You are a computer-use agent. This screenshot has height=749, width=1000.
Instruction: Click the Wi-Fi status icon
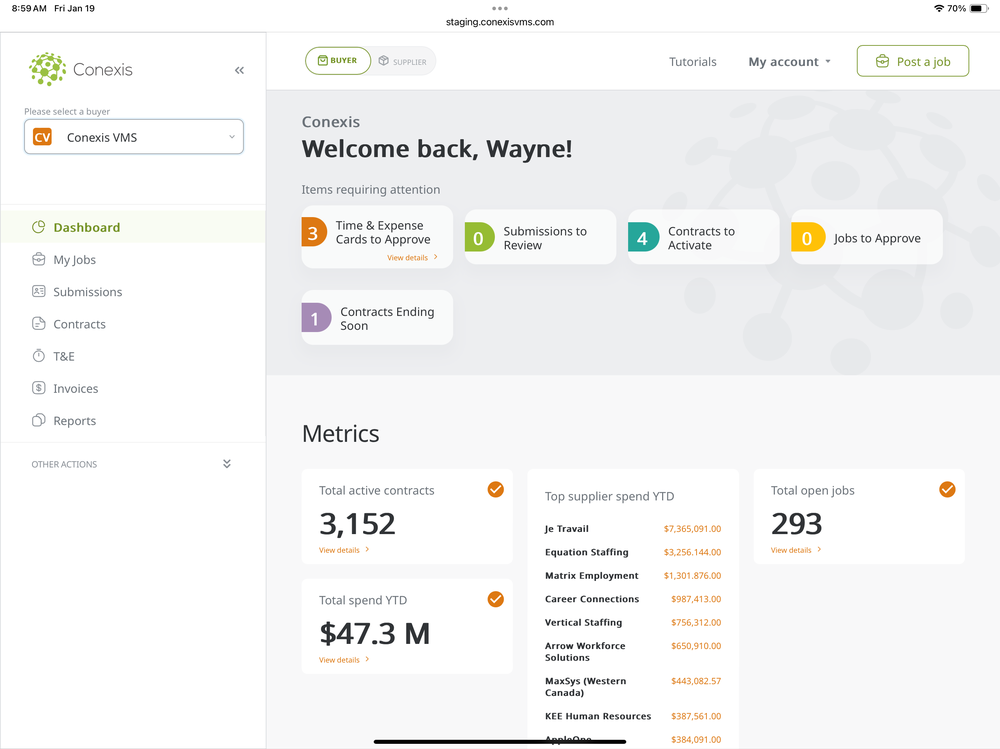pyautogui.click(x=939, y=8)
